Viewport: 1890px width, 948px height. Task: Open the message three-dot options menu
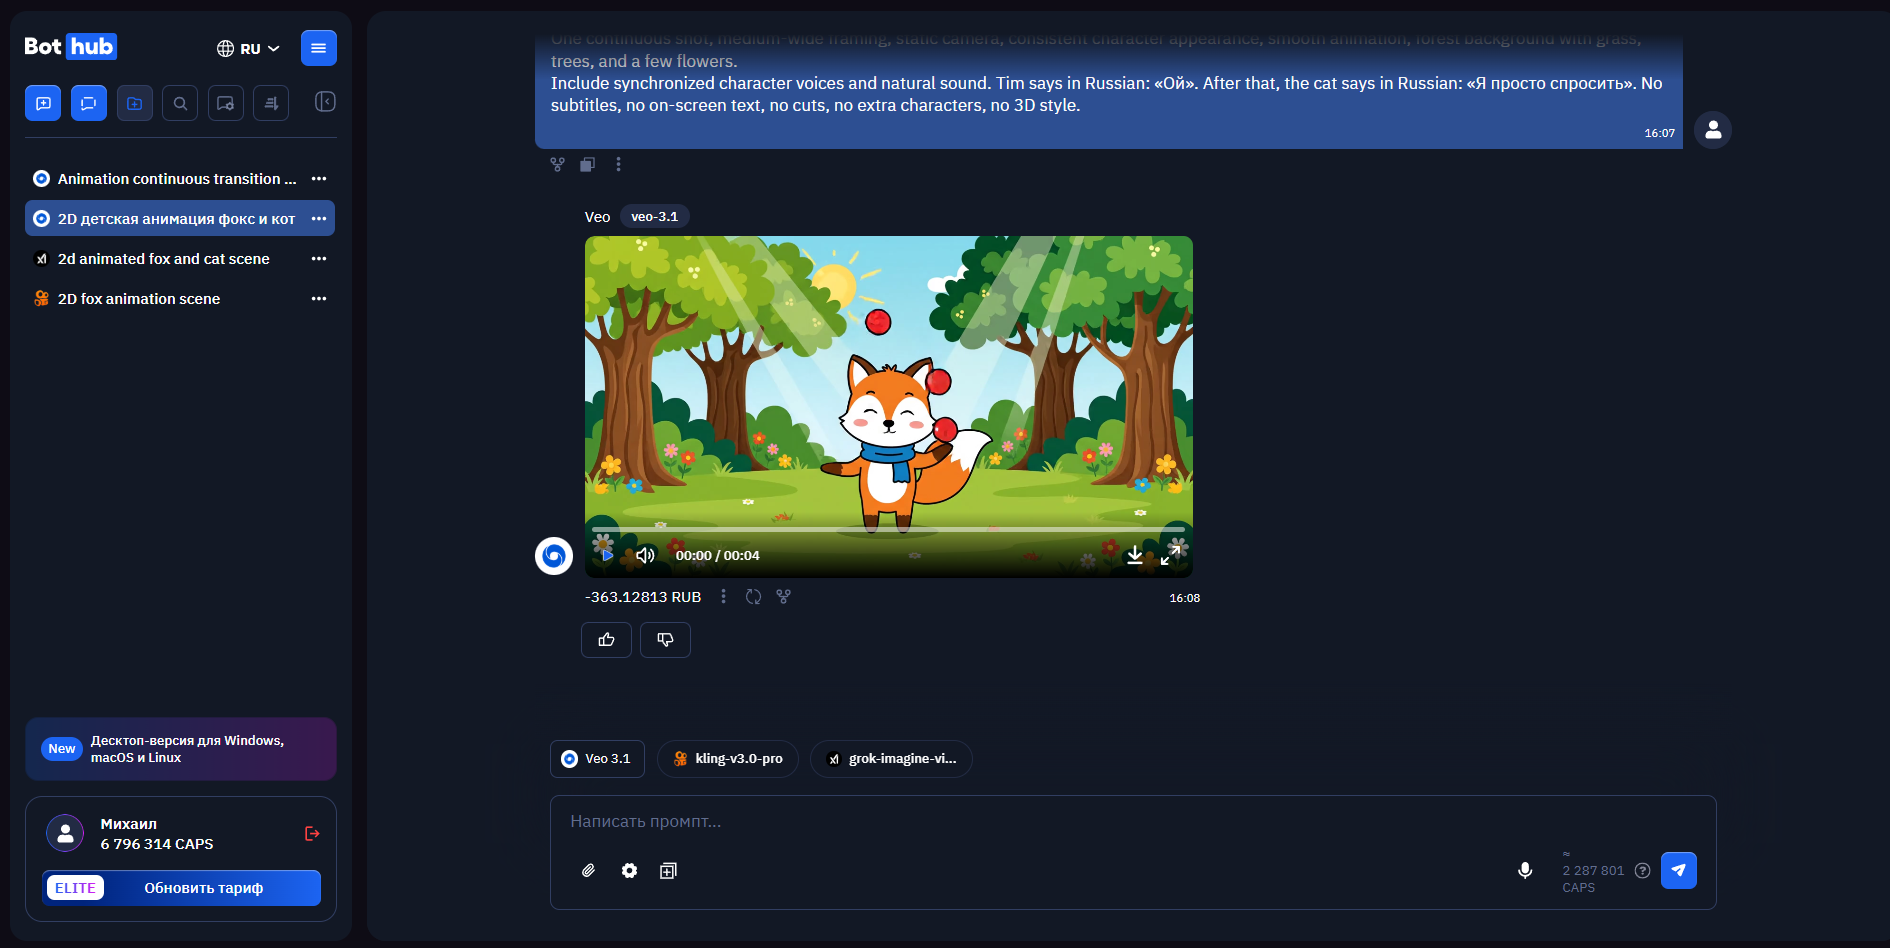(618, 164)
